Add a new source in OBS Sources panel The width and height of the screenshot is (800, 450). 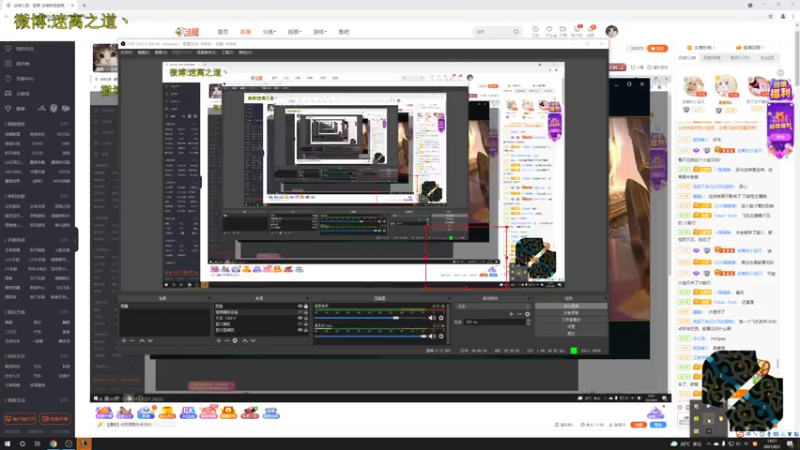pyautogui.click(x=219, y=340)
